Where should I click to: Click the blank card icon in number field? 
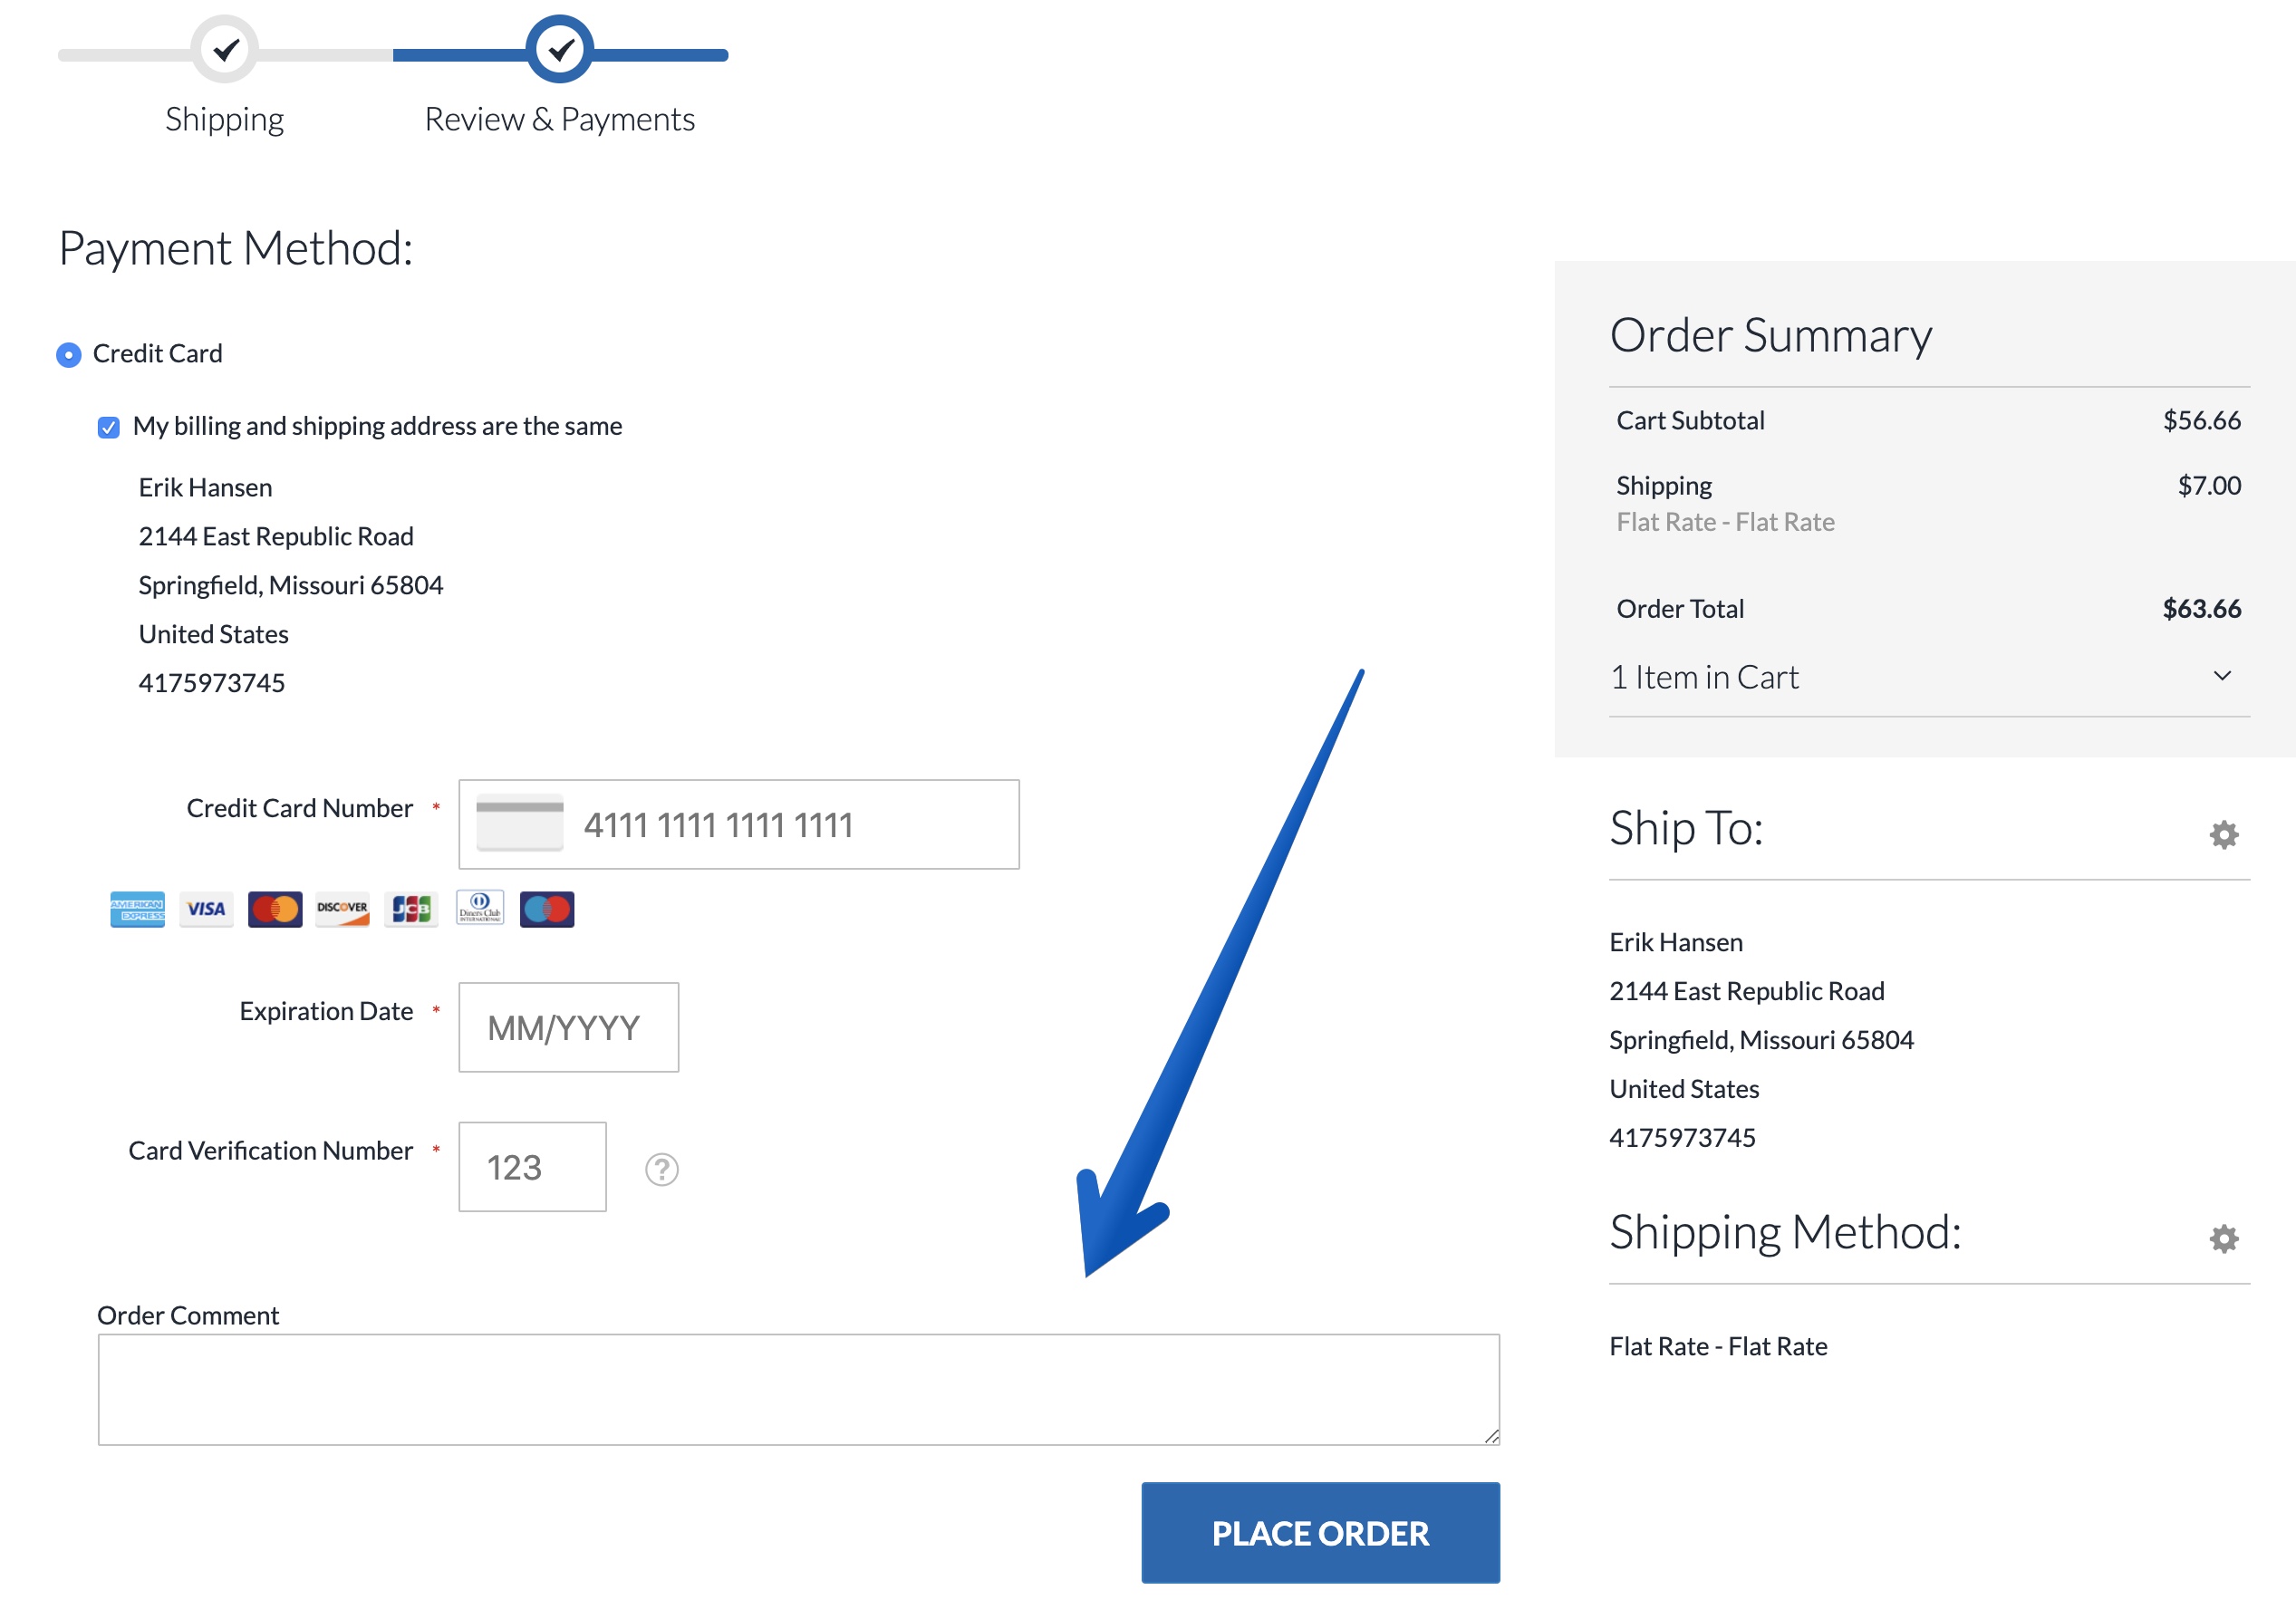pos(520,823)
